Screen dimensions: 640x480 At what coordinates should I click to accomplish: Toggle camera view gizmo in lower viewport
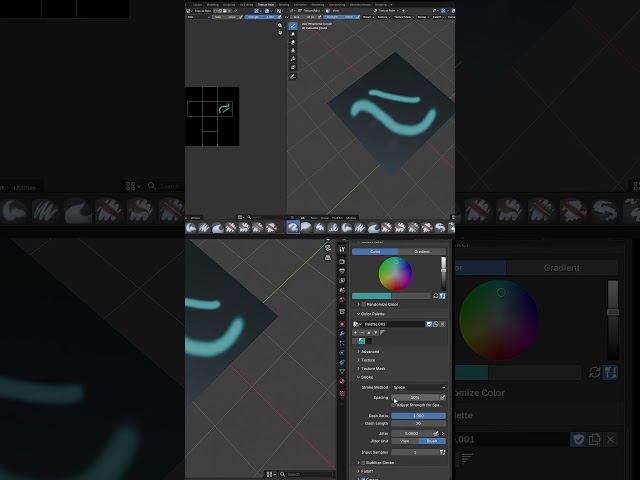328,247
